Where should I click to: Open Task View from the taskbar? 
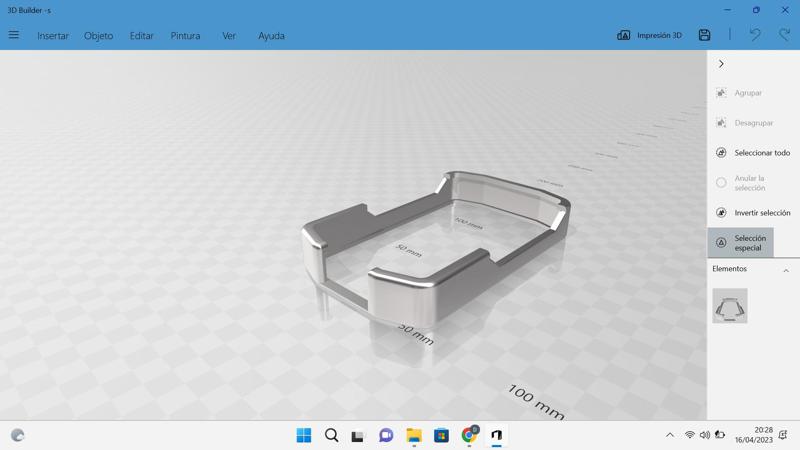pos(358,436)
